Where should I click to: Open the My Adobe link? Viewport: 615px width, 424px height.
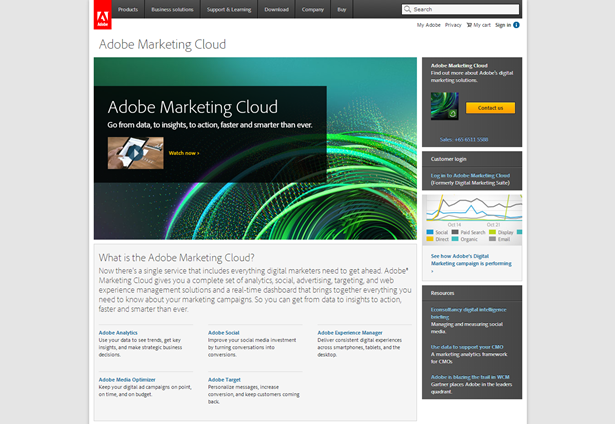[x=428, y=25]
